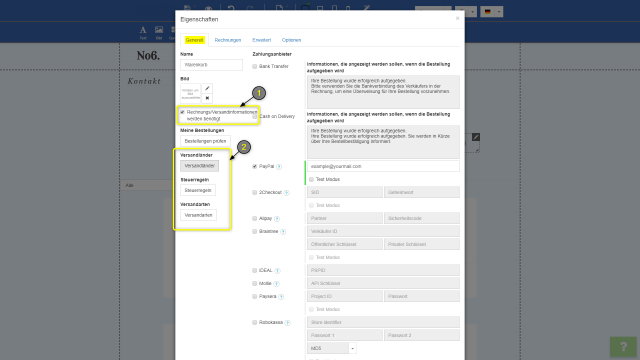Viewport: 640px width, 360px height.
Task: Open the PayPal help info icon
Action: [279, 167]
